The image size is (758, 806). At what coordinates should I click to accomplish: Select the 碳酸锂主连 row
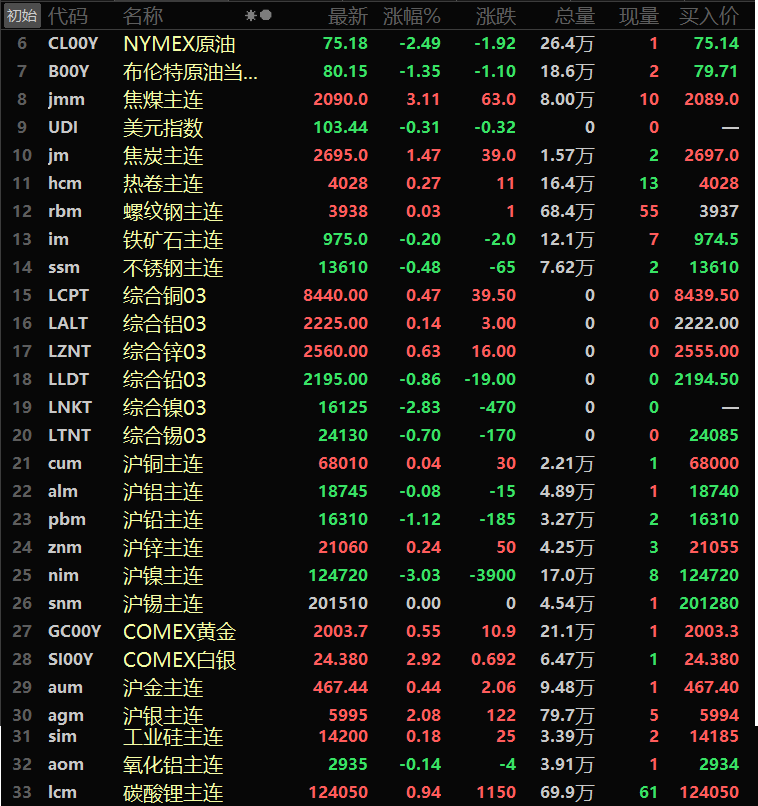379,793
